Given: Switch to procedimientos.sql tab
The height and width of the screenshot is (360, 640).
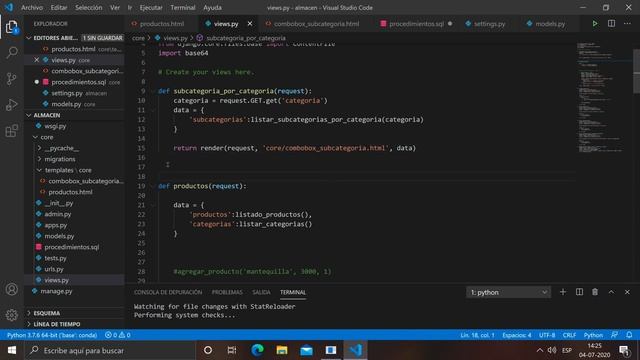Looking at the screenshot, I should pos(416,24).
